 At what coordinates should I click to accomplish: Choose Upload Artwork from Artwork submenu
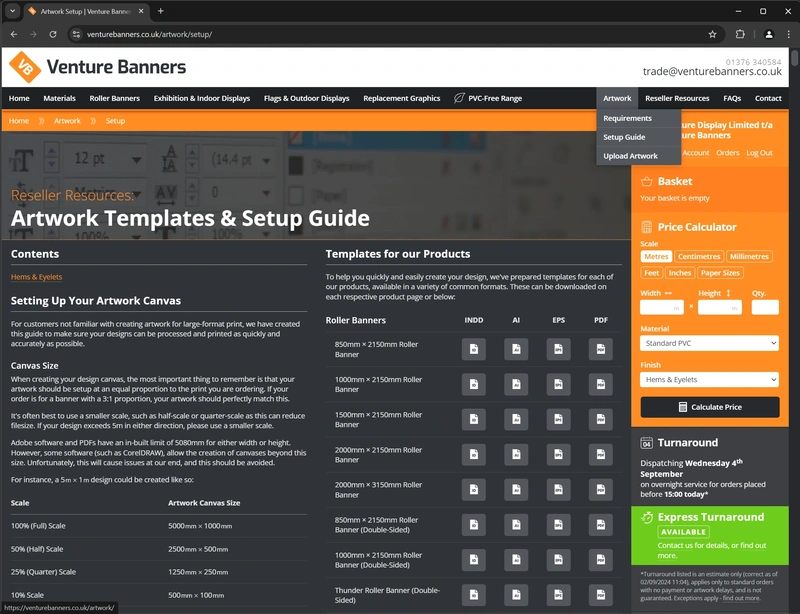[630, 156]
